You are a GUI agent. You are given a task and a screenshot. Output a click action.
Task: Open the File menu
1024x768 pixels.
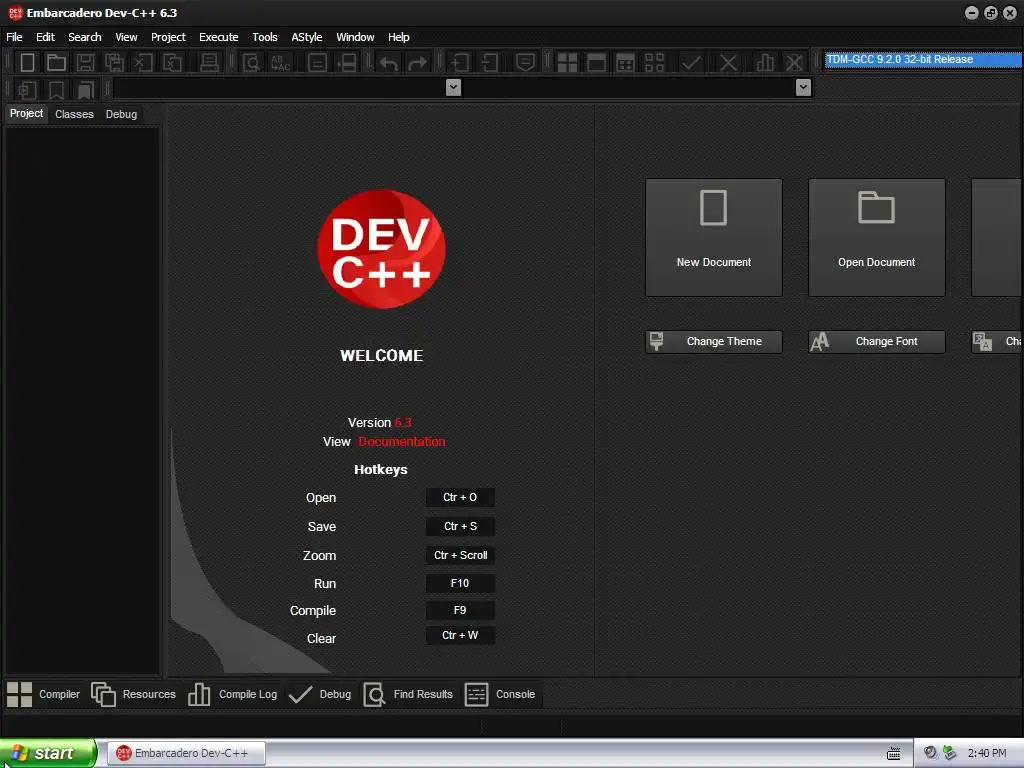(x=14, y=37)
